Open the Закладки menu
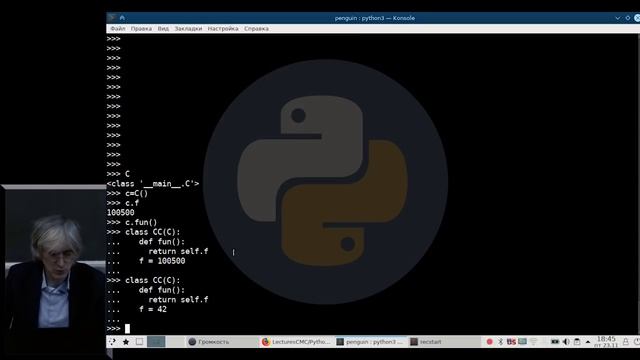Screen dimensions: 640x360 pyautogui.click(x=188, y=29)
